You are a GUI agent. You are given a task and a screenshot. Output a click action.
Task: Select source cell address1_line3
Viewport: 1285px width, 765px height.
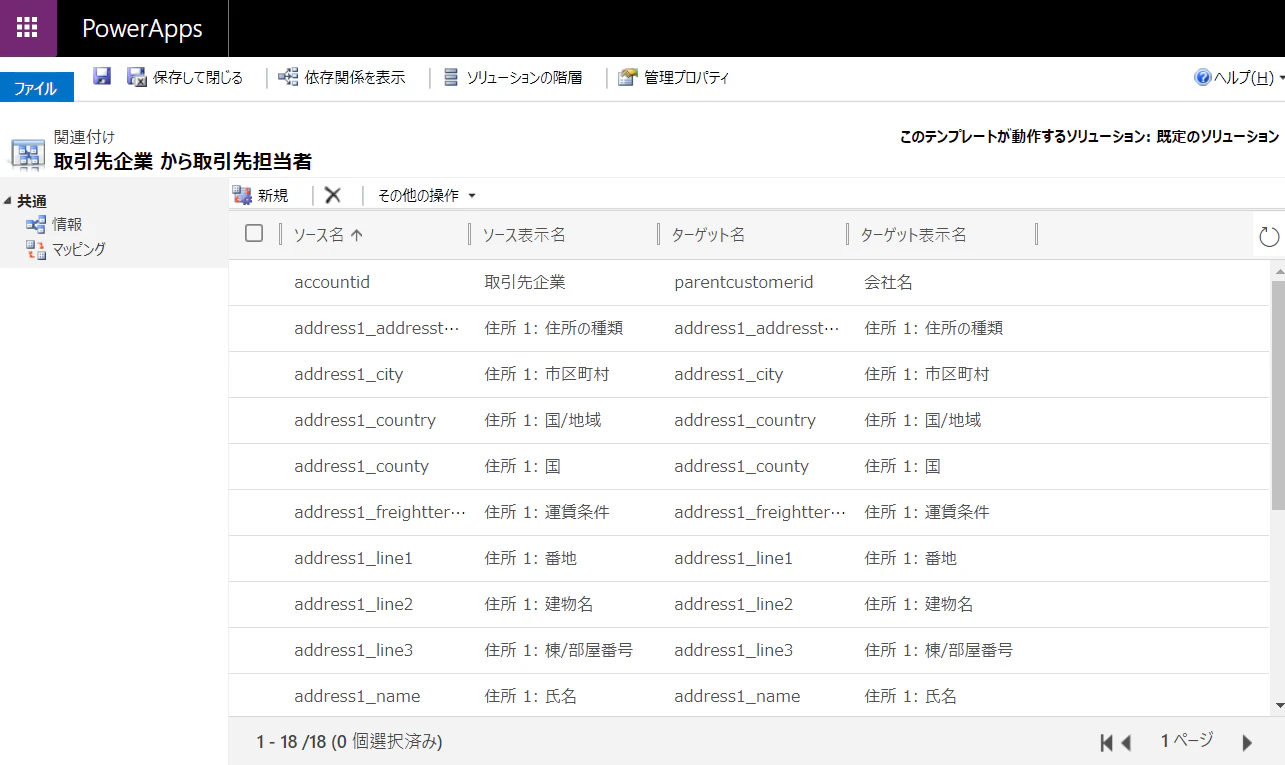tap(353, 650)
